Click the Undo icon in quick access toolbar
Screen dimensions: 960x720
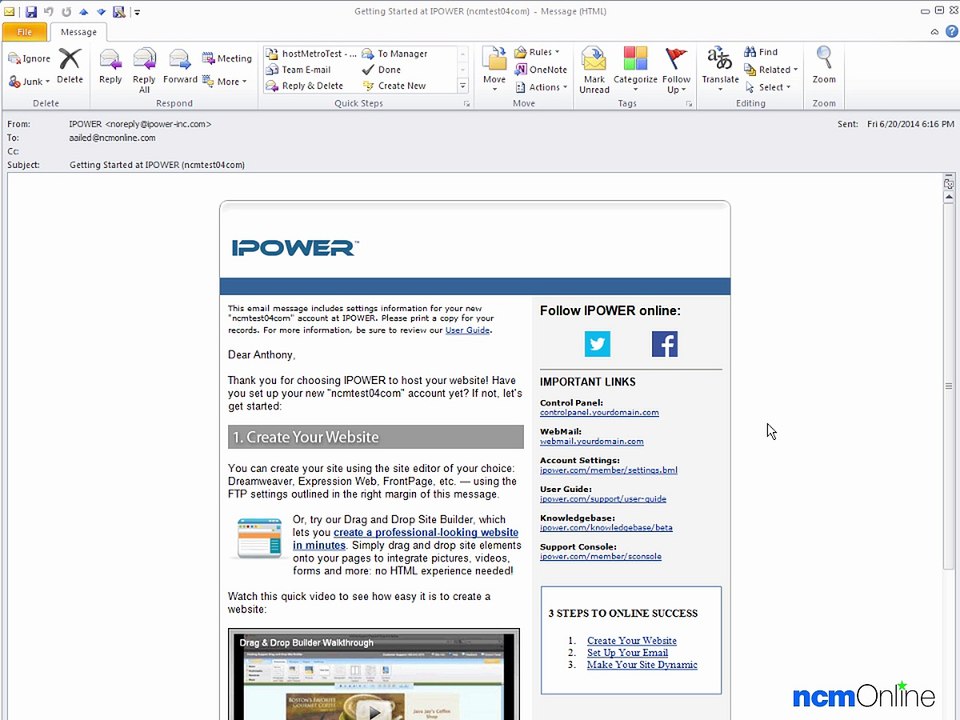click(48, 11)
